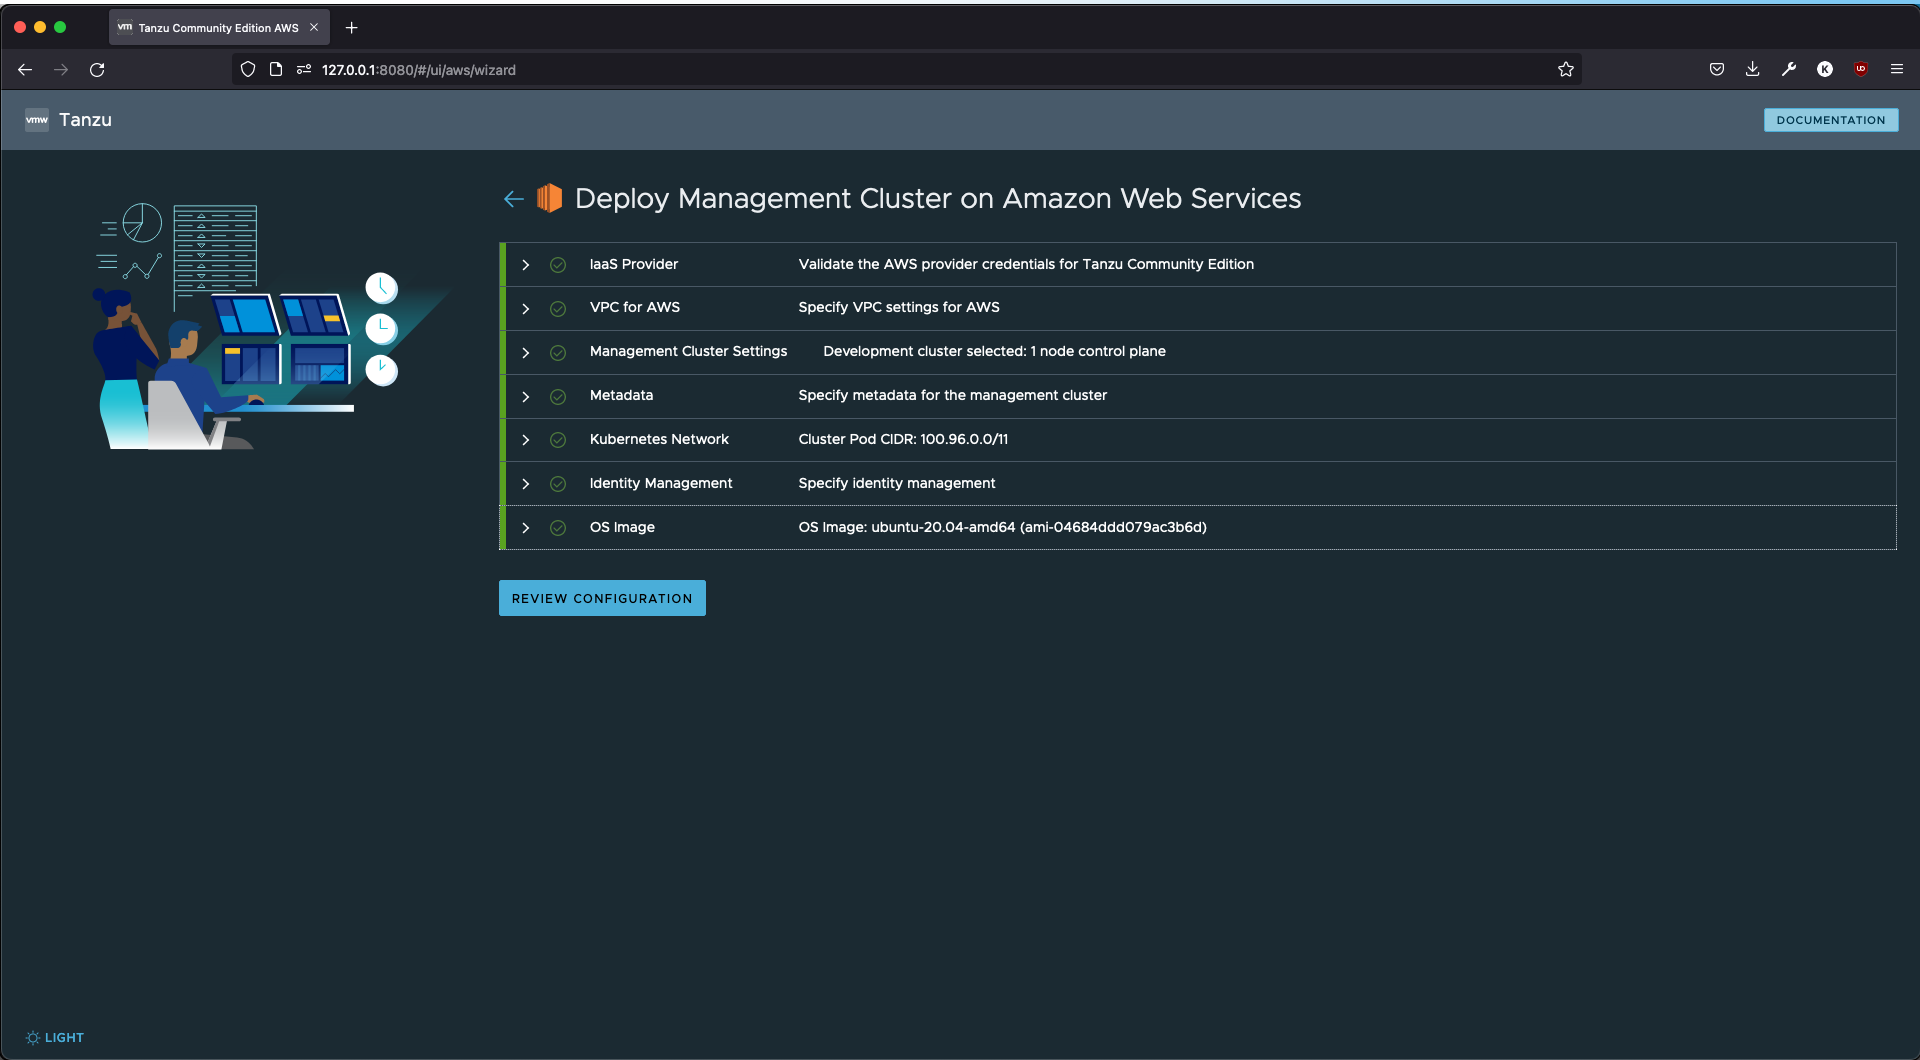1920x1060 pixels.
Task: Click 'Specify identity management' description
Action: click(x=896, y=483)
